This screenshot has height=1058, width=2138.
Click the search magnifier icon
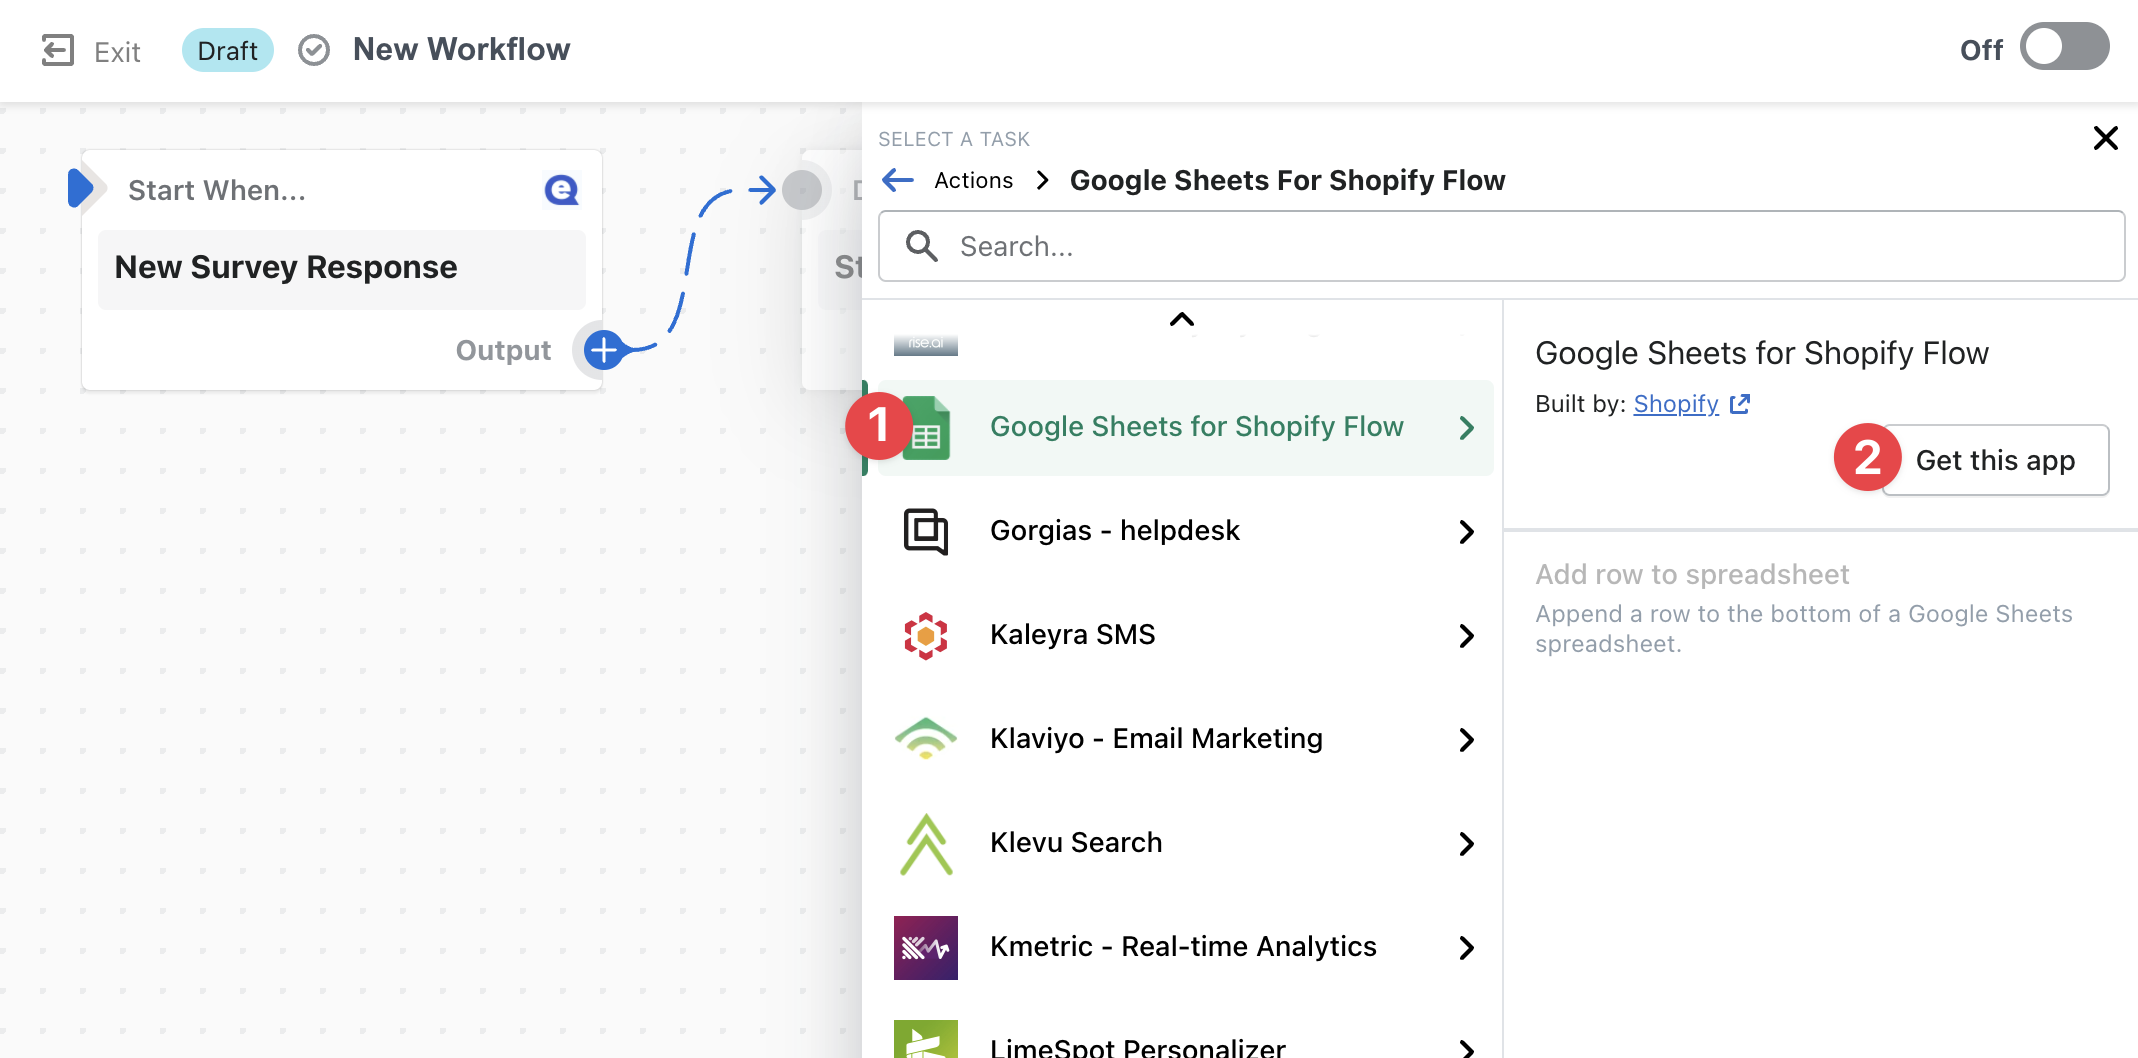pyautogui.click(x=921, y=246)
